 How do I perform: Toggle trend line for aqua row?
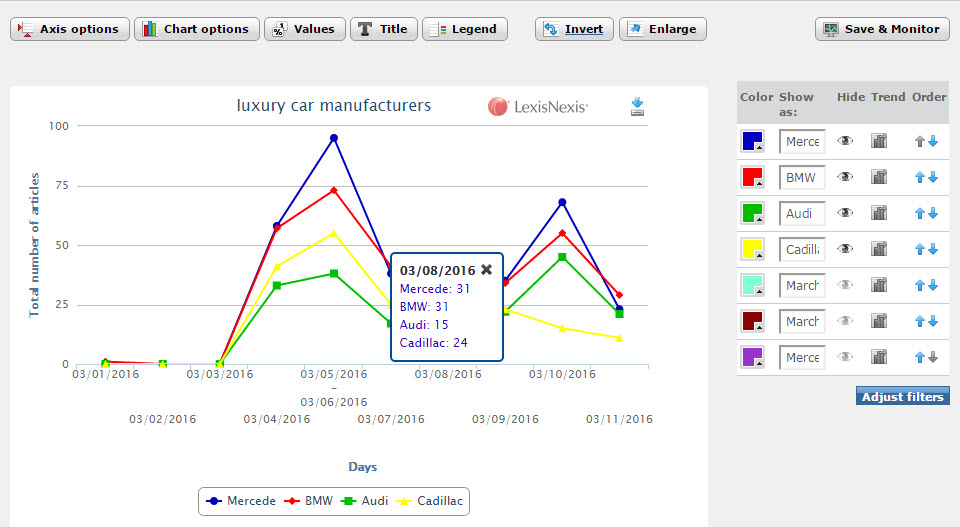tap(879, 285)
